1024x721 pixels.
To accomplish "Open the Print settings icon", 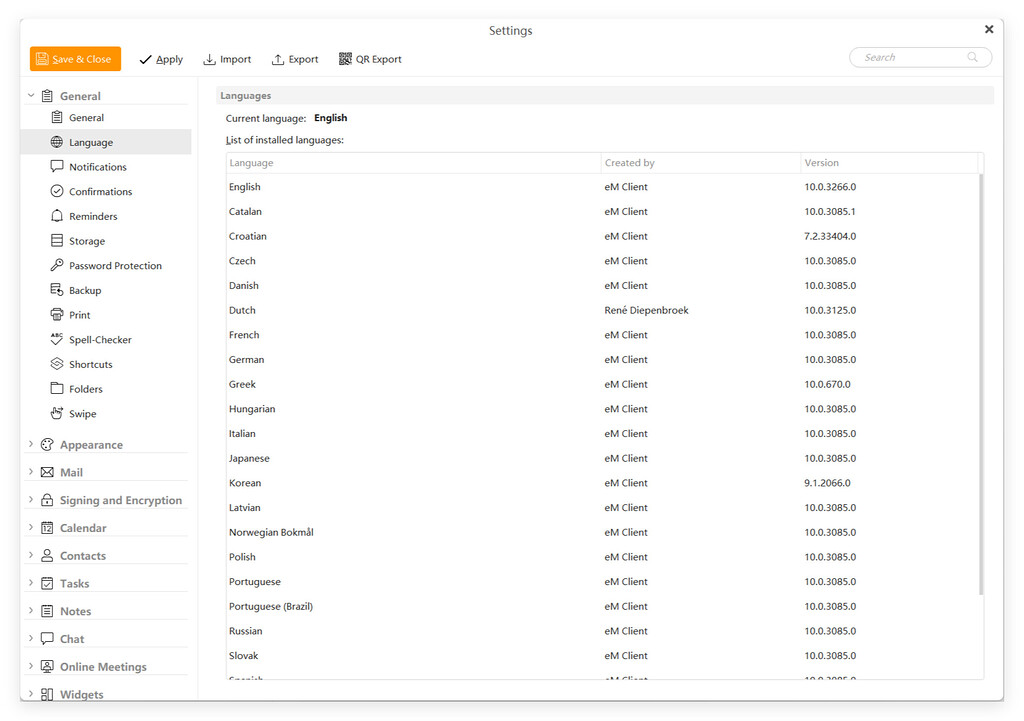I will 56,314.
